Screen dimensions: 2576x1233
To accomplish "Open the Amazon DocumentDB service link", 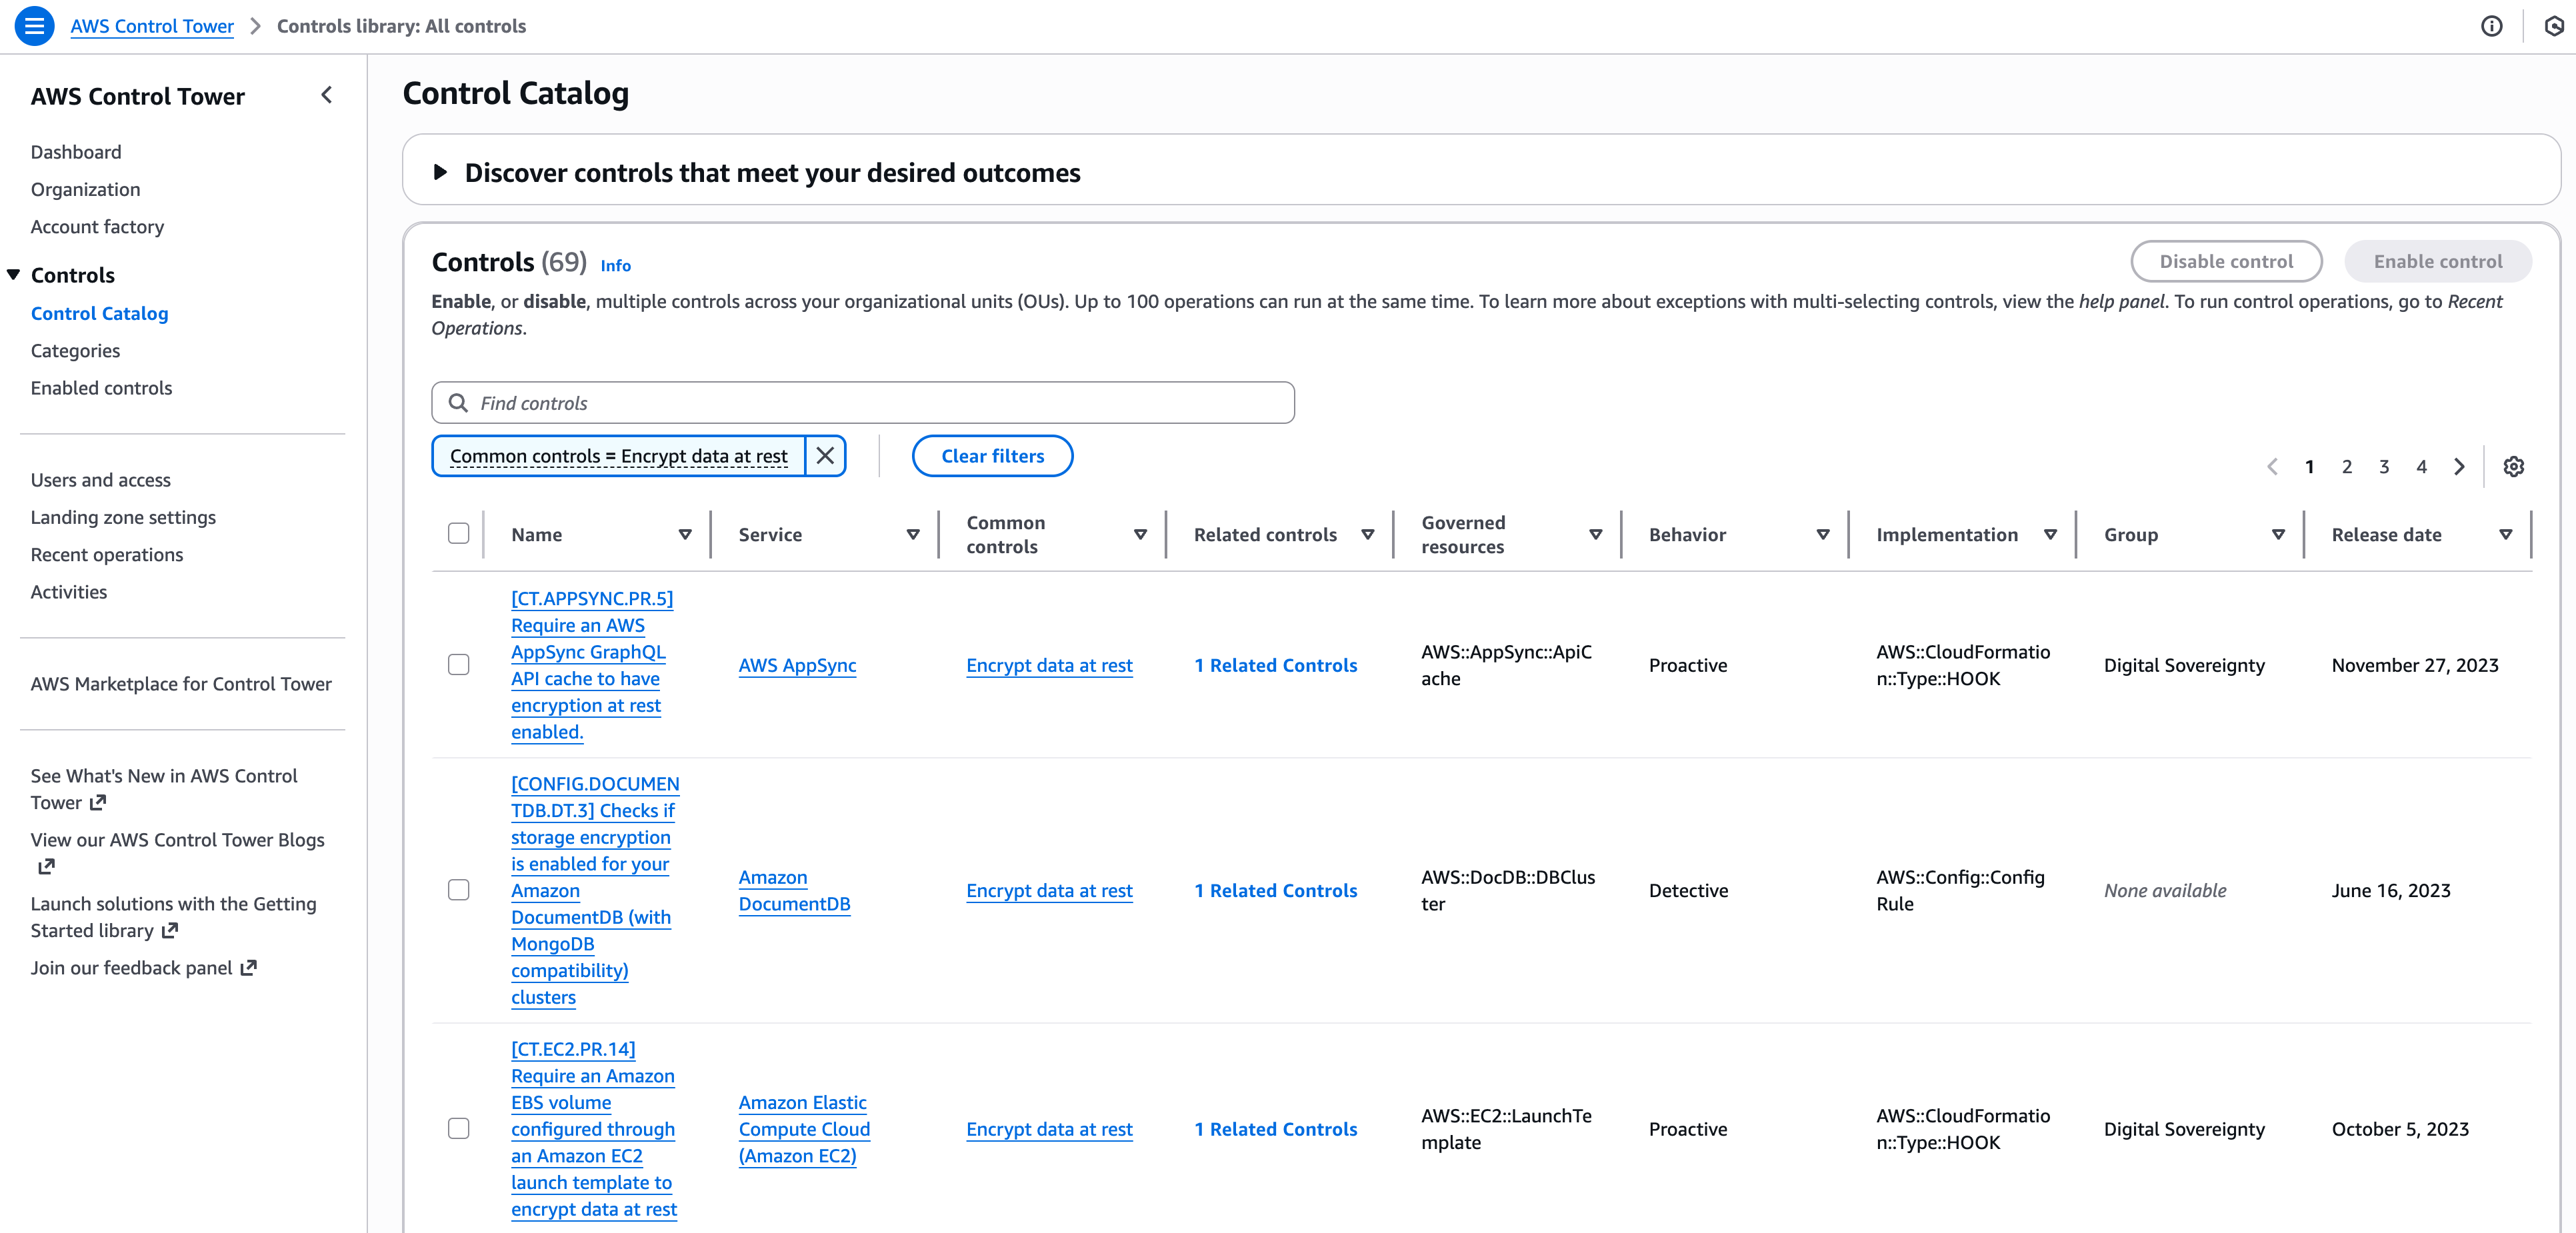I will 794,890.
